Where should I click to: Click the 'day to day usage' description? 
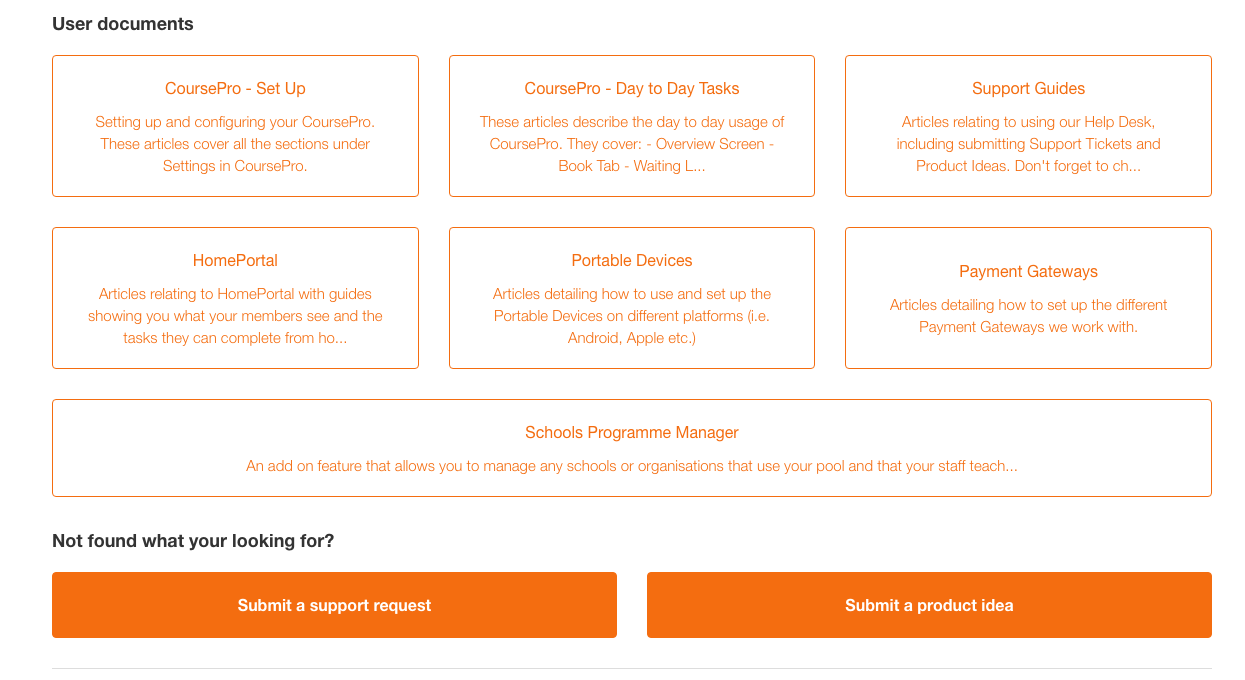coord(631,144)
